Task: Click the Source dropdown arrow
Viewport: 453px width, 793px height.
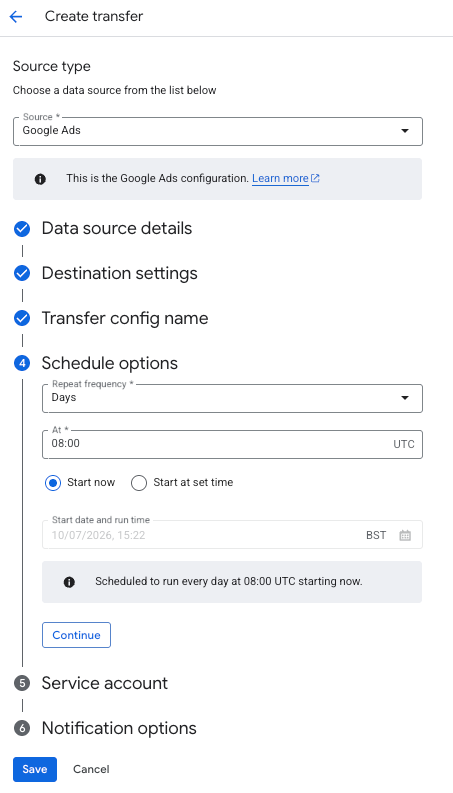Action: point(404,131)
